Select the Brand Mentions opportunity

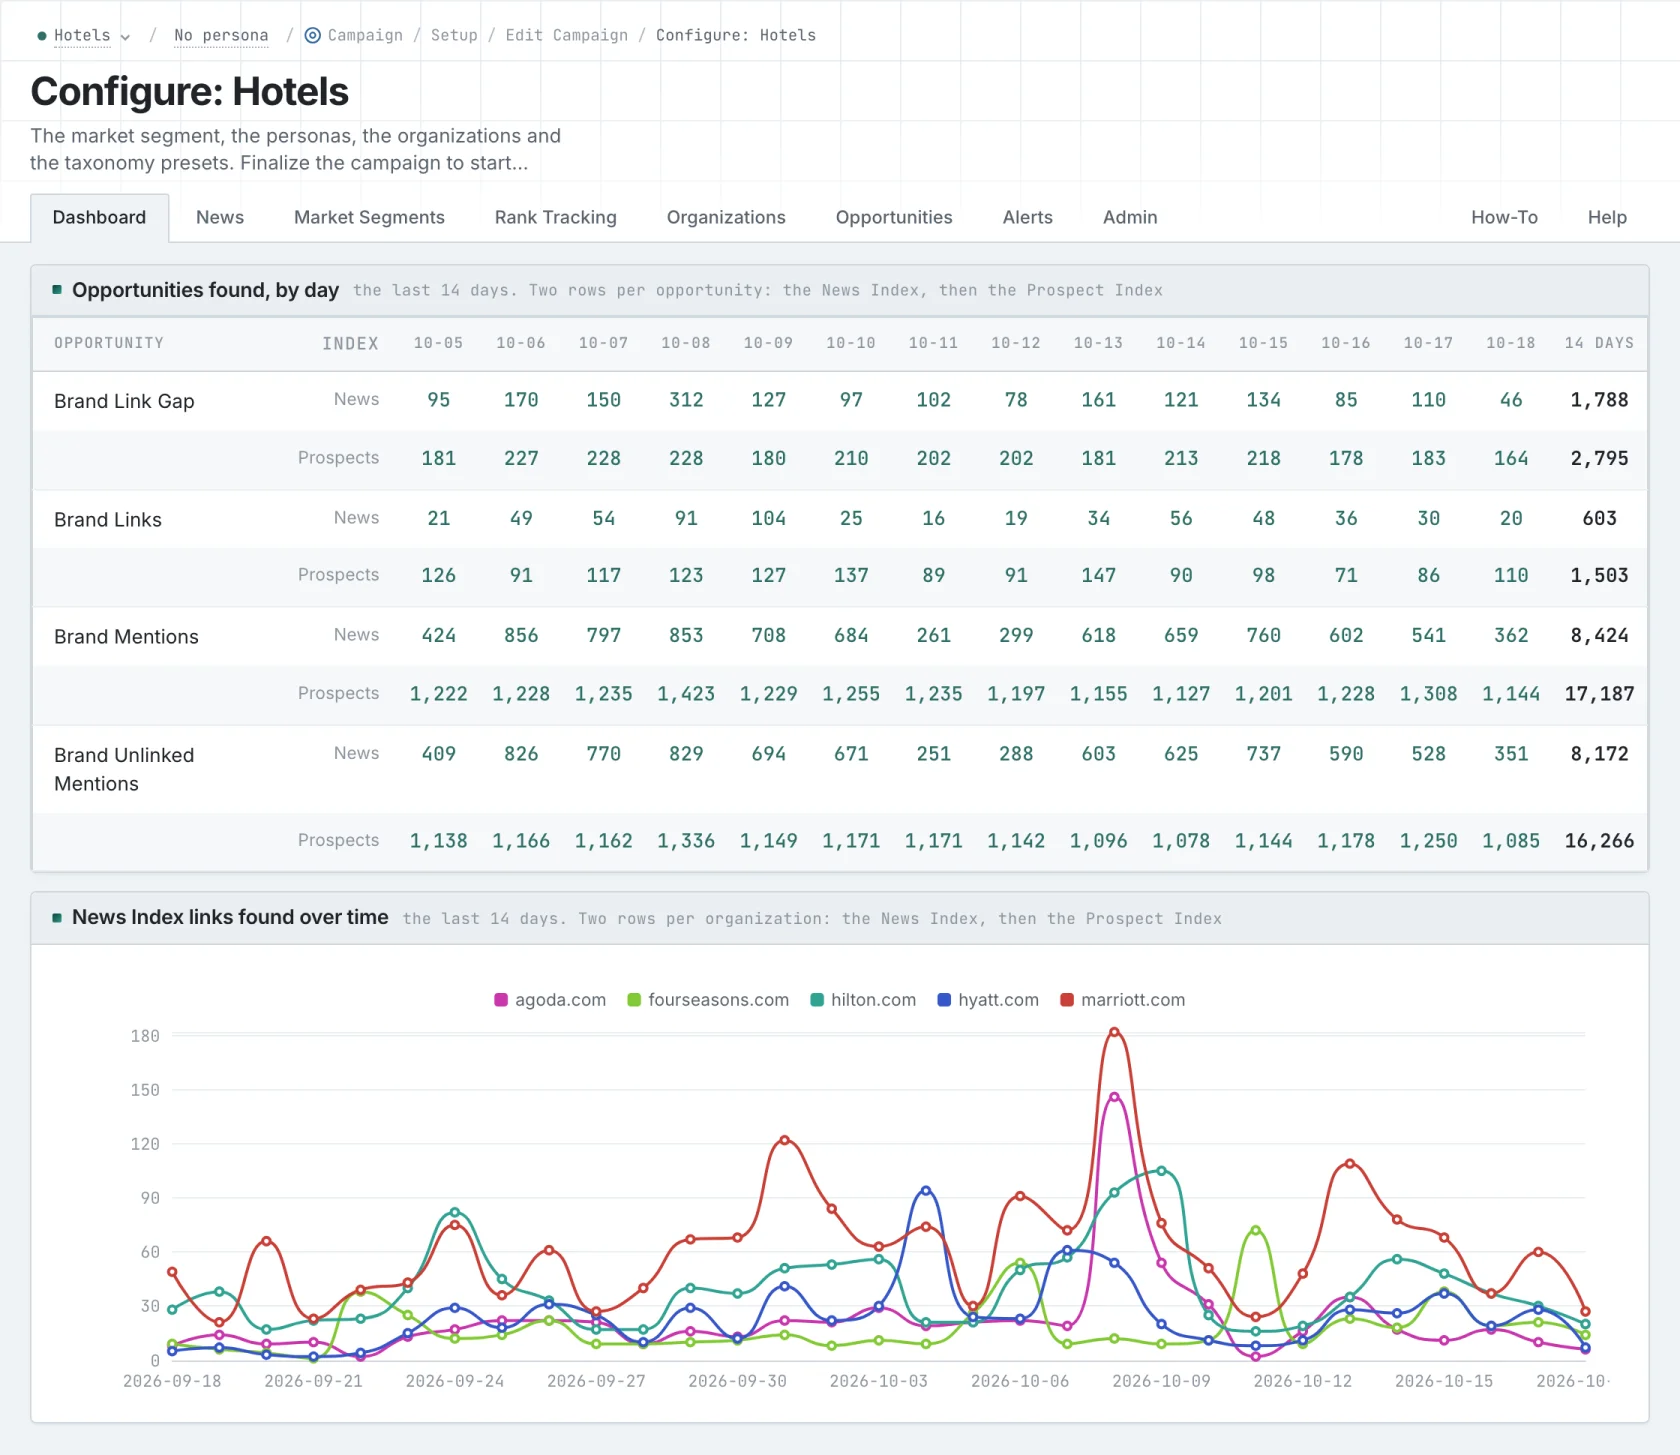[126, 637]
